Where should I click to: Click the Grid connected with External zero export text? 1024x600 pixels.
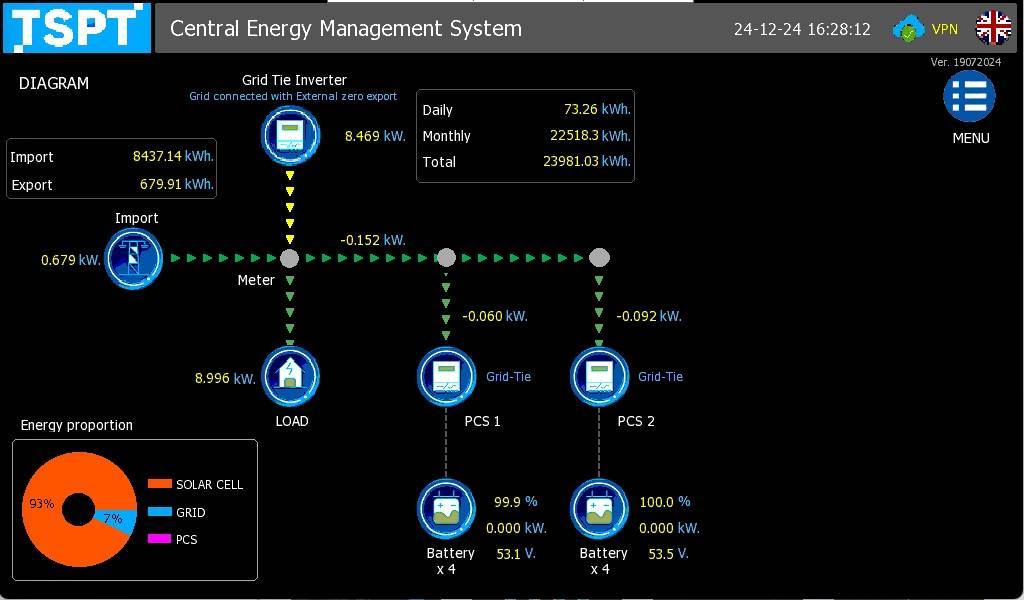(x=293, y=96)
